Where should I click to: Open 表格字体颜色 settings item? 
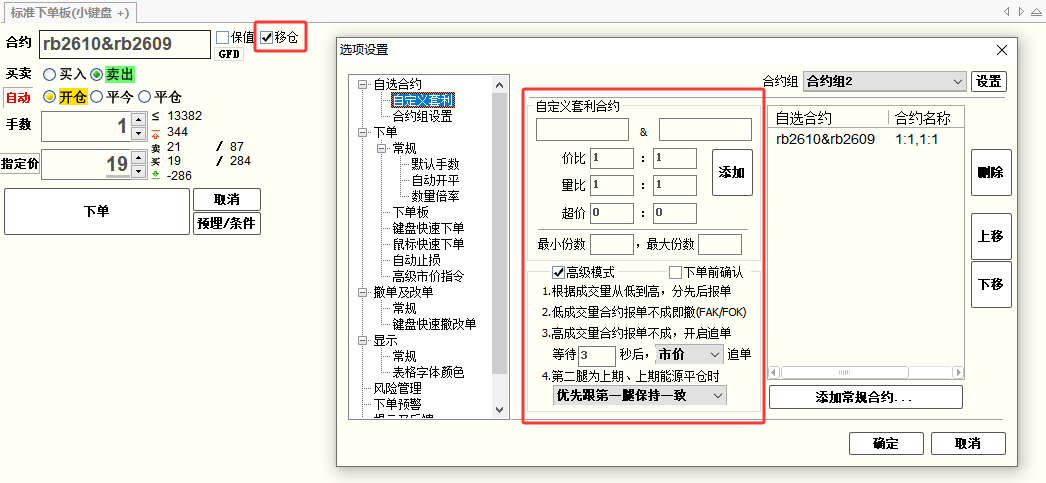(x=428, y=372)
